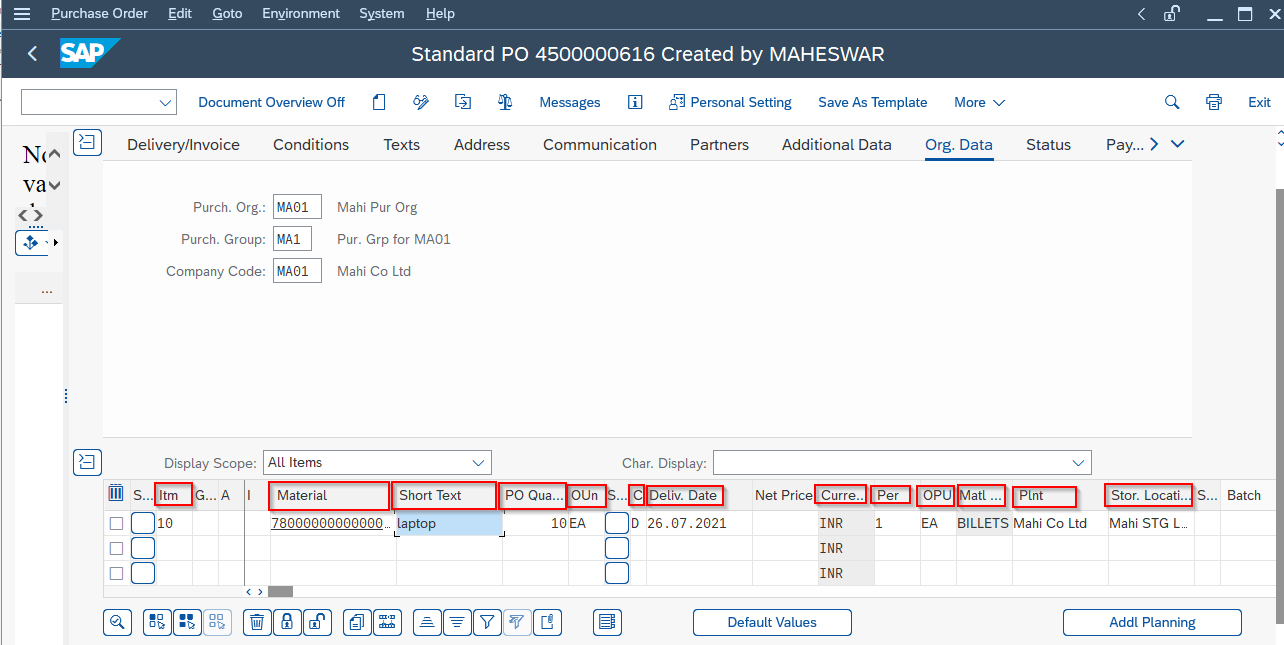The width and height of the screenshot is (1284, 645).
Task: Delete item with the trash can icon
Action: coord(257,622)
